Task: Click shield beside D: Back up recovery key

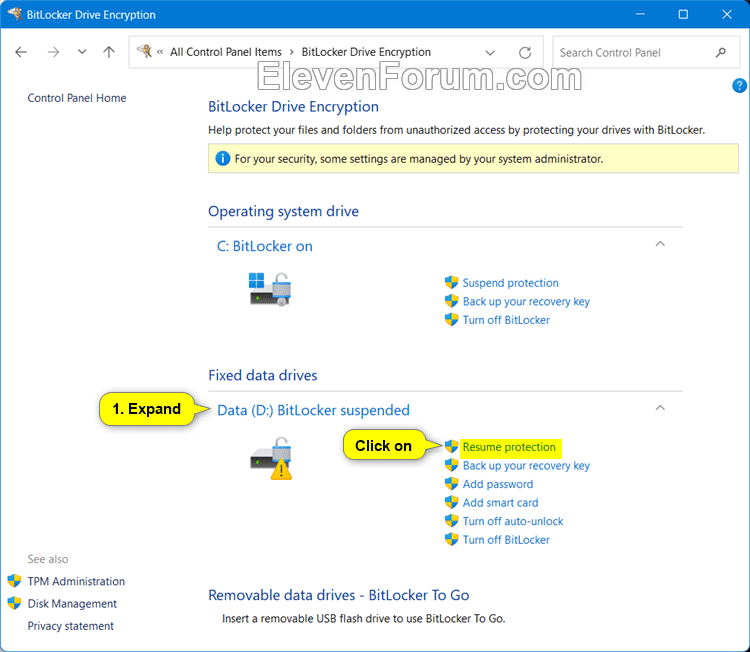Action: [x=451, y=465]
